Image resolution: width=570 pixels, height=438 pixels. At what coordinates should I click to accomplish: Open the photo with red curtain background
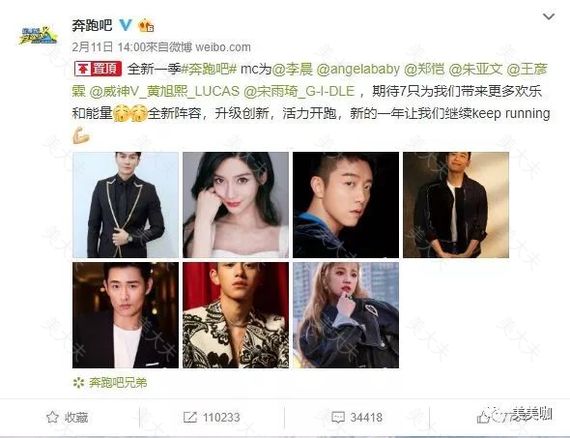236,315
